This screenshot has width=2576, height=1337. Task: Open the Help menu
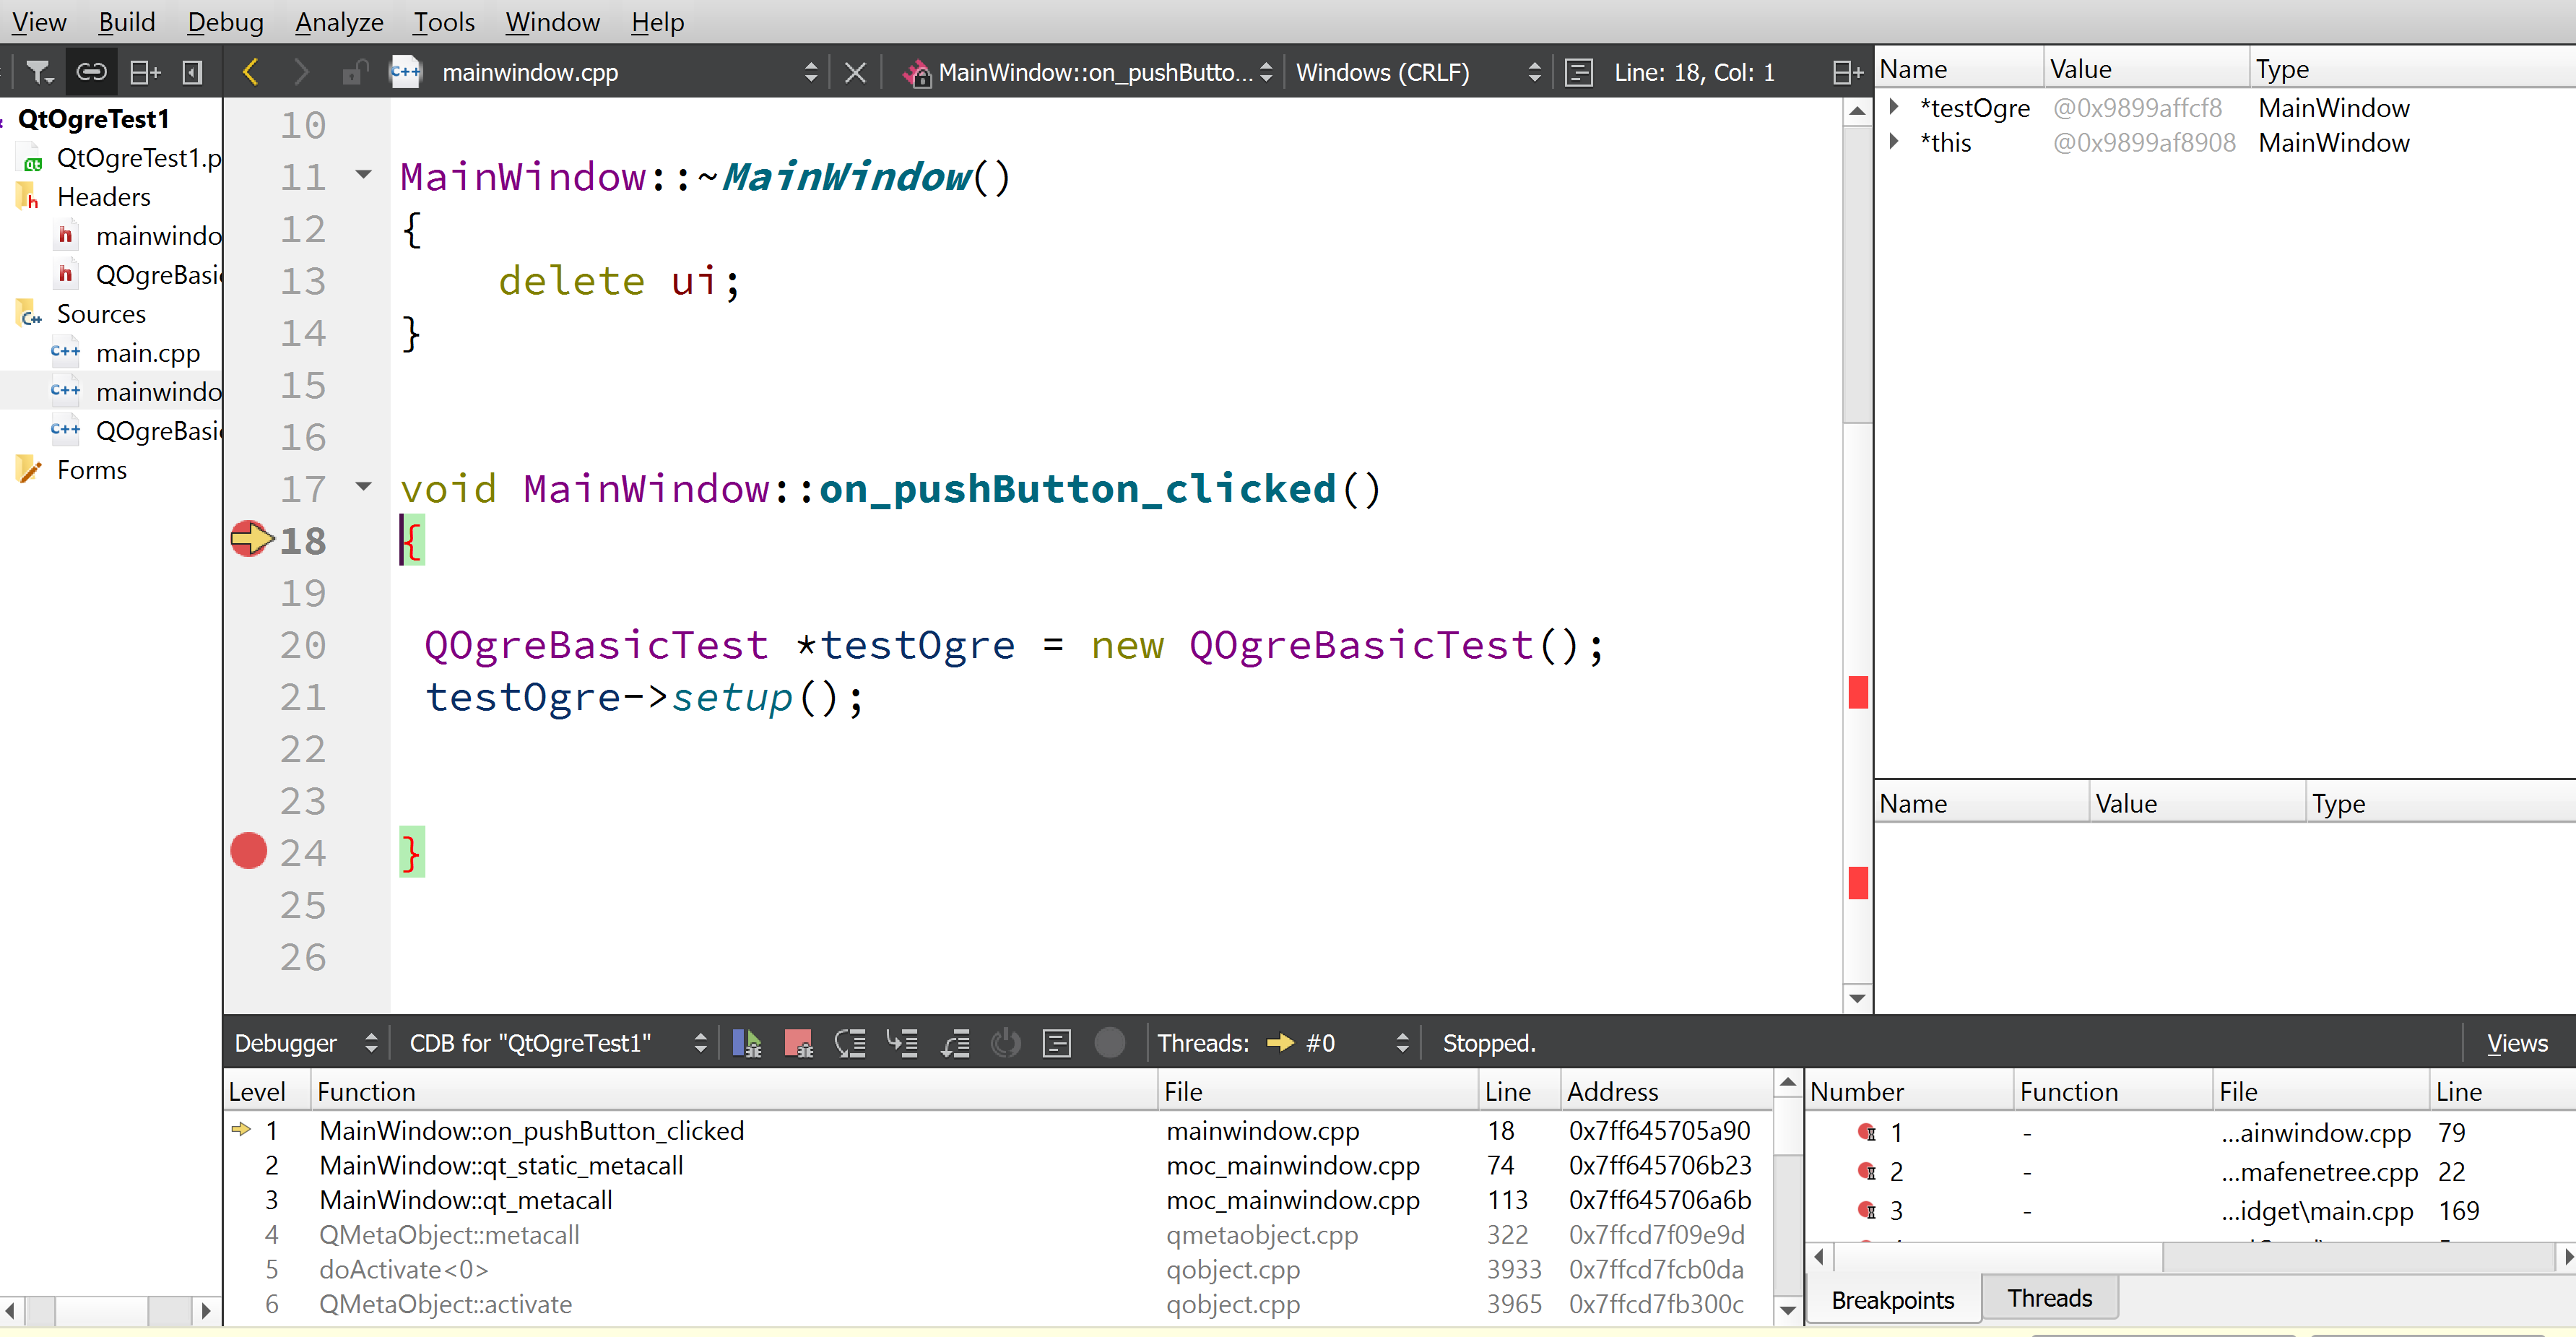(x=657, y=22)
